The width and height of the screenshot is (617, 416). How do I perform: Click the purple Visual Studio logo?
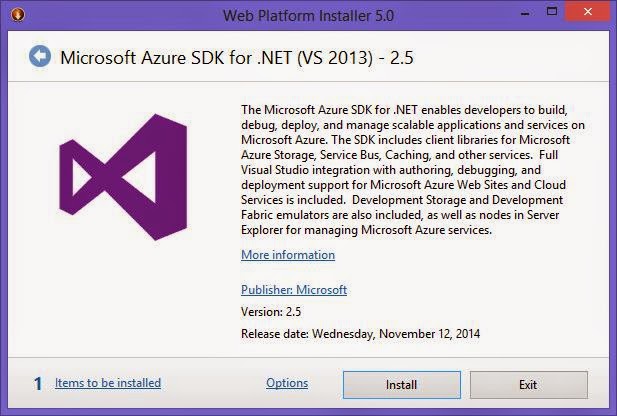click(123, 177)
